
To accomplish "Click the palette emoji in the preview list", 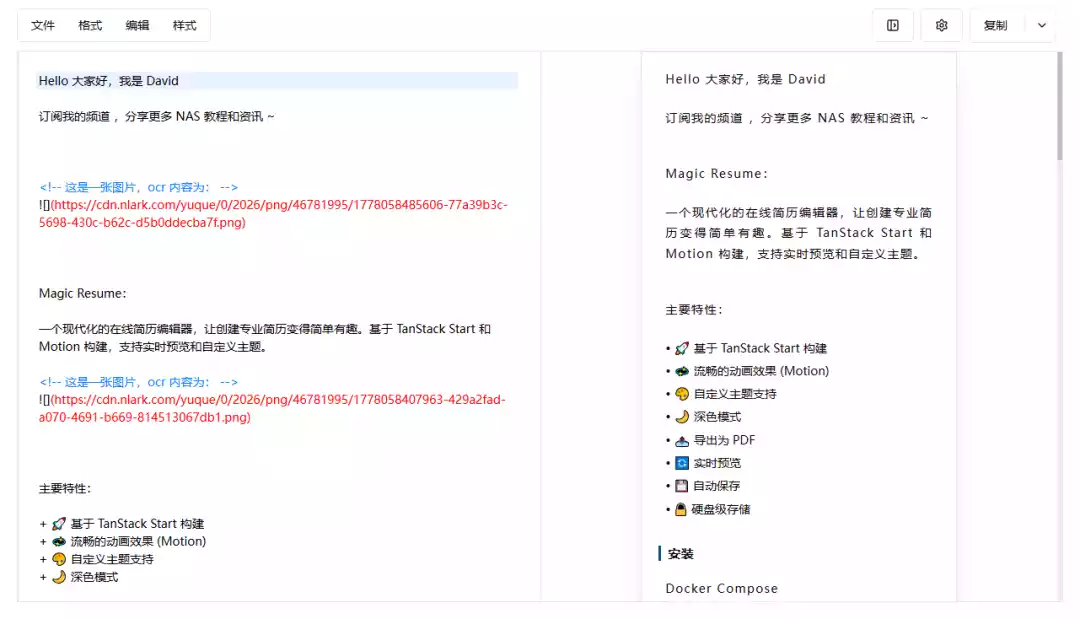I will 682,394.
